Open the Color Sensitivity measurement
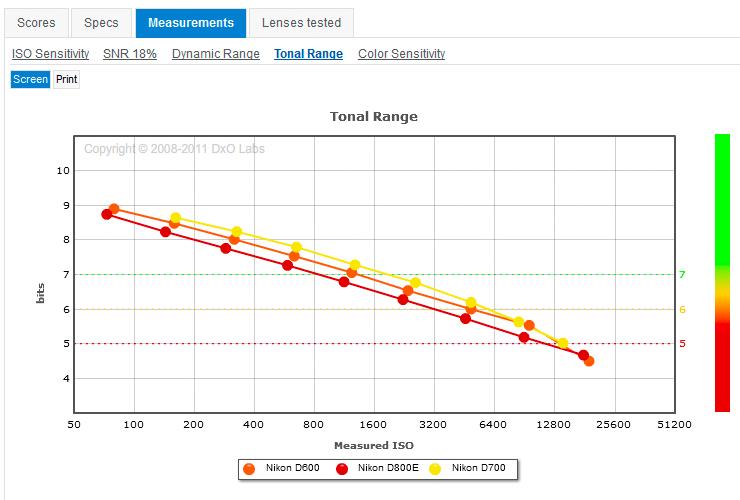Screen dimensions: 740x500 point(402,54)
